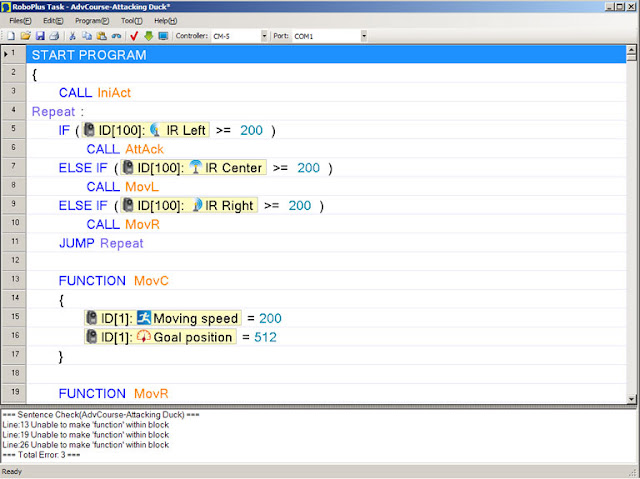Click ELSE IF on line 7
Screen dimensions: 640x479
point(83,168)
